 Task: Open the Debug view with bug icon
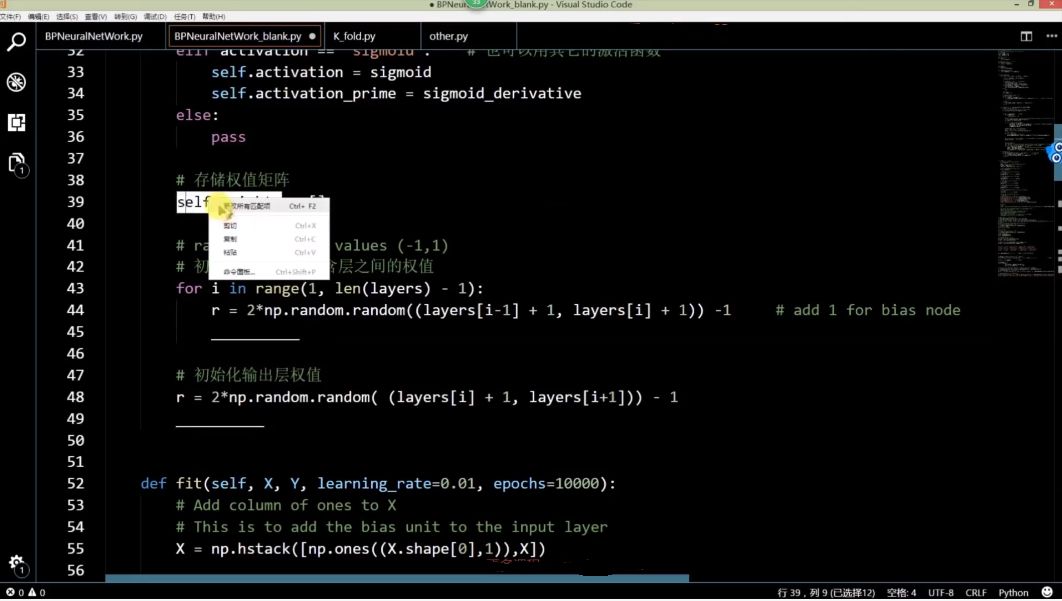[16, 82]
